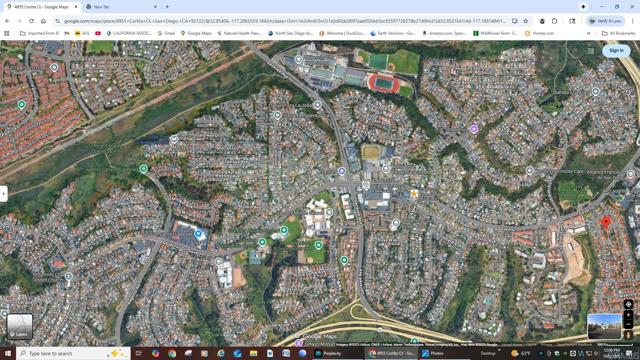Screen dimensions: 640x360
Task: Zoom in with the plus map control
Action: 628,315
